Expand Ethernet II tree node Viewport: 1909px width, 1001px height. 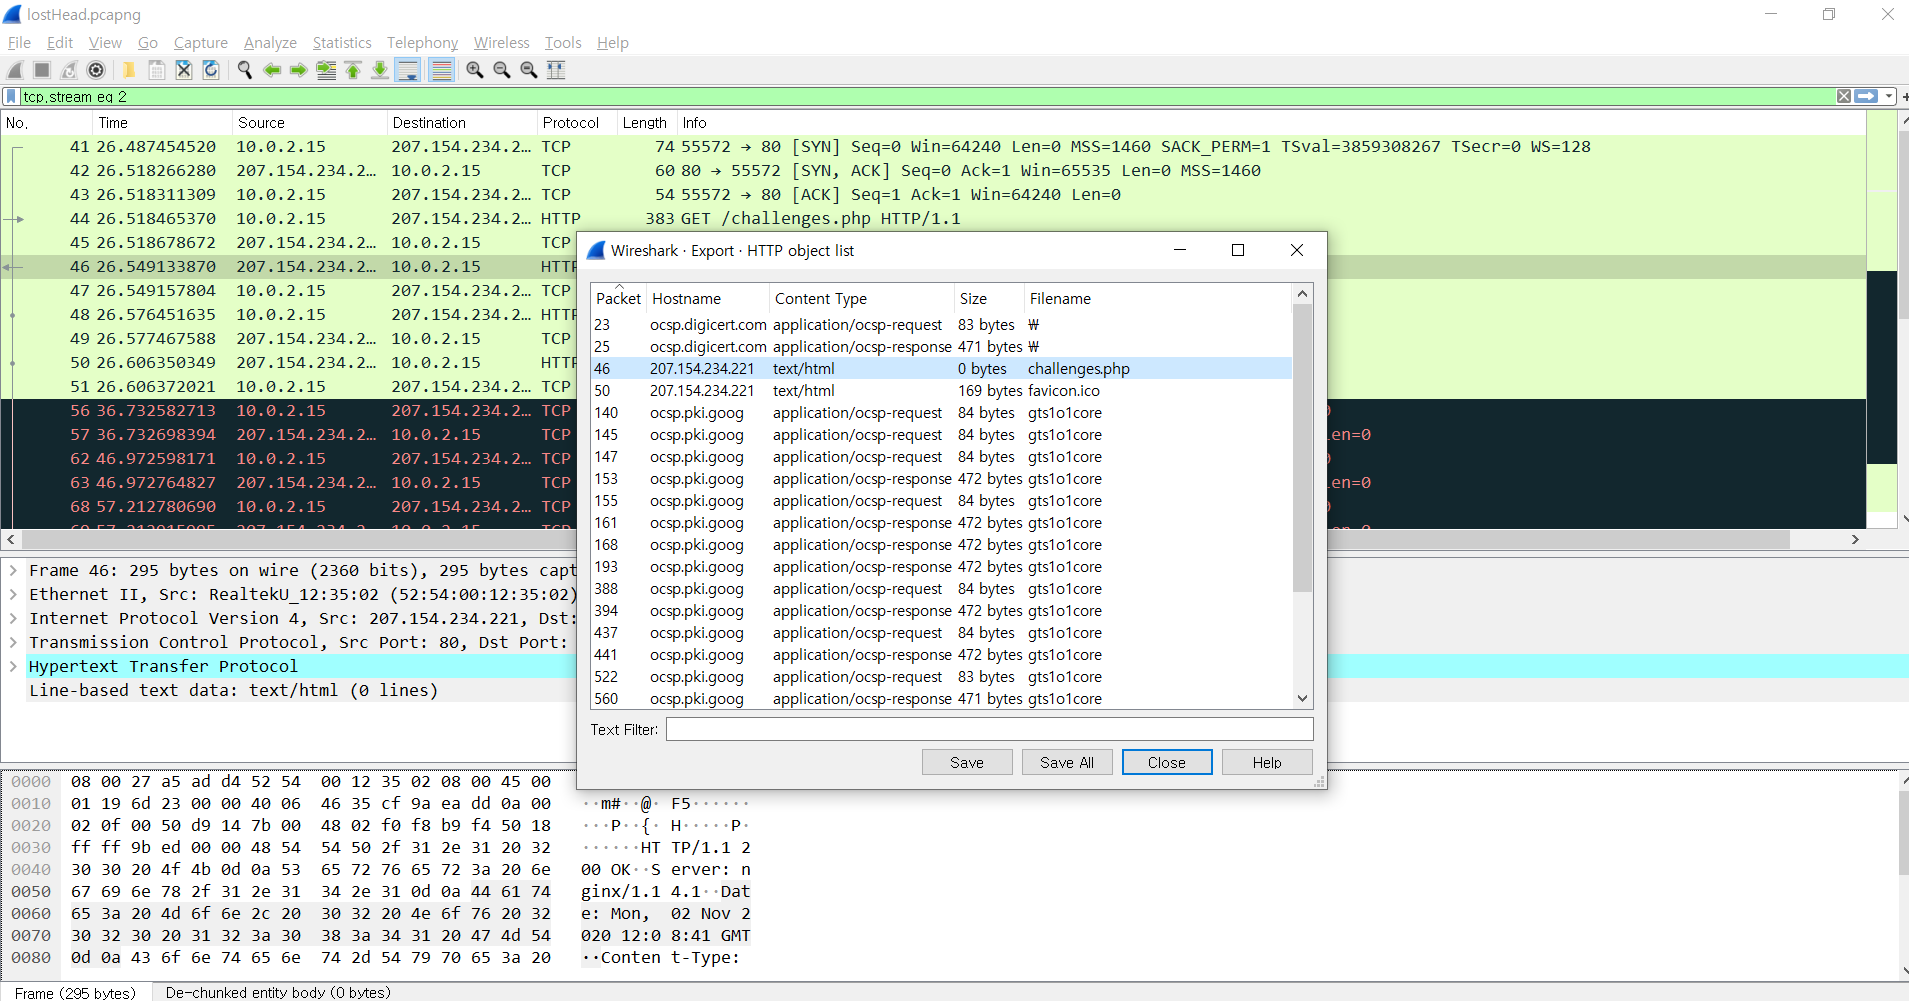[x=13, y=594]
